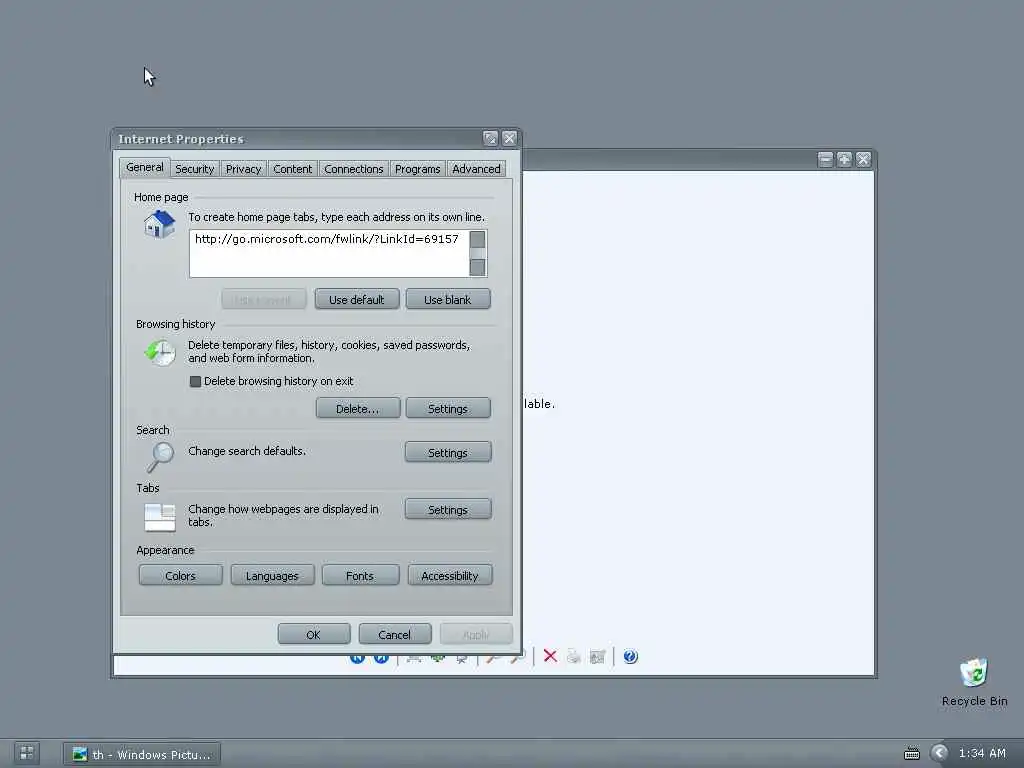The image size is (1024, 768).
Task: Click the help button in the Internet Properties title bar
Action: [x=490, y=138]
